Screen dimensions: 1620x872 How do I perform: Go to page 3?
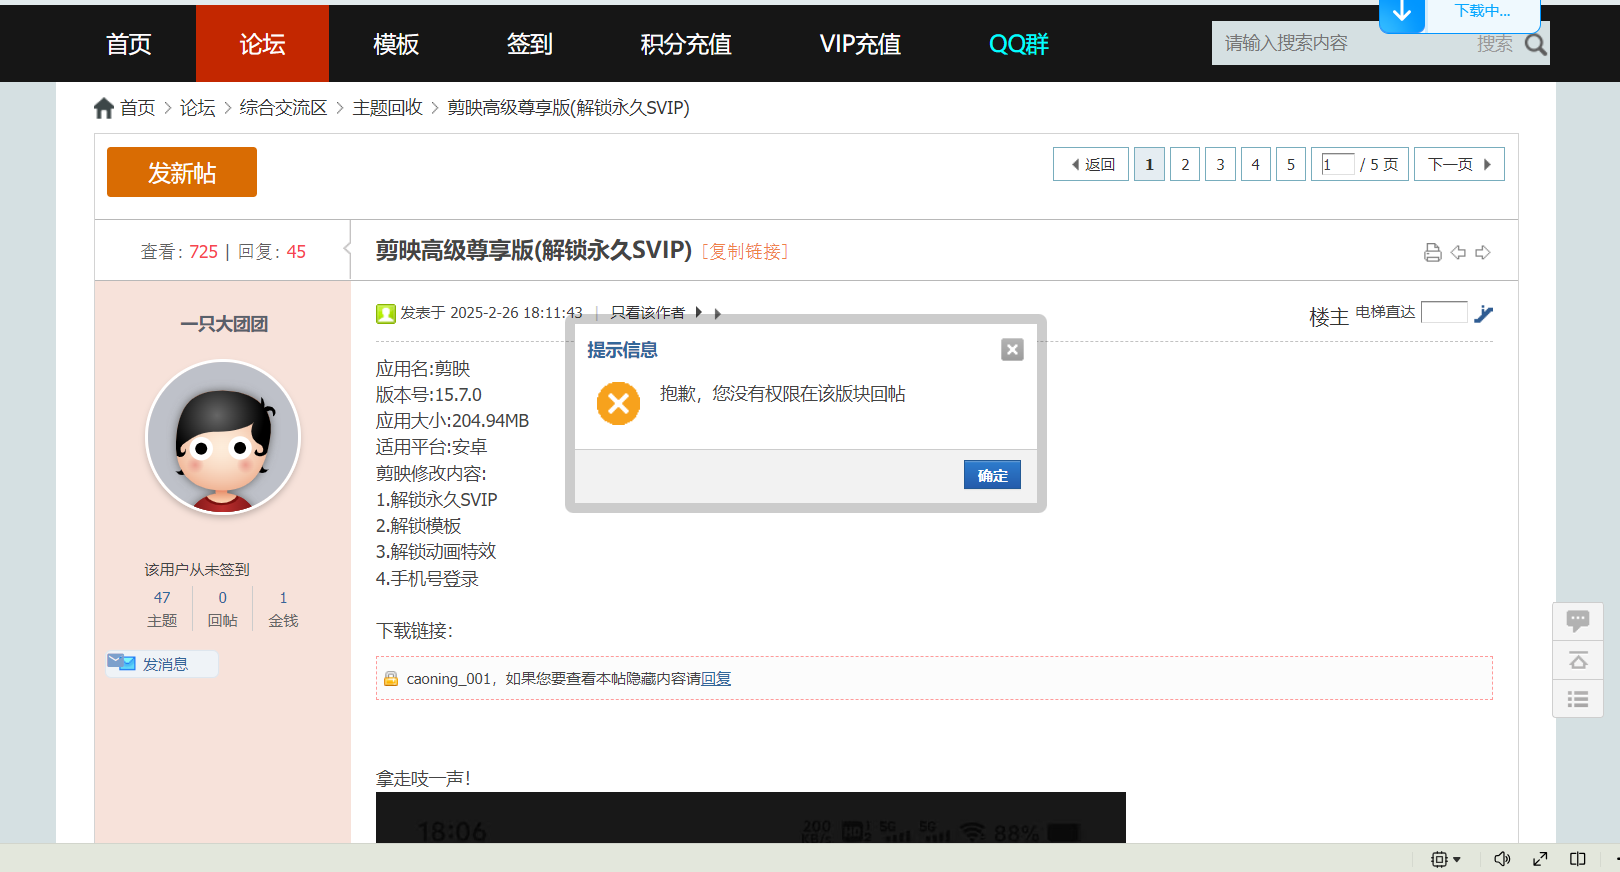[x=1220, y=164]
